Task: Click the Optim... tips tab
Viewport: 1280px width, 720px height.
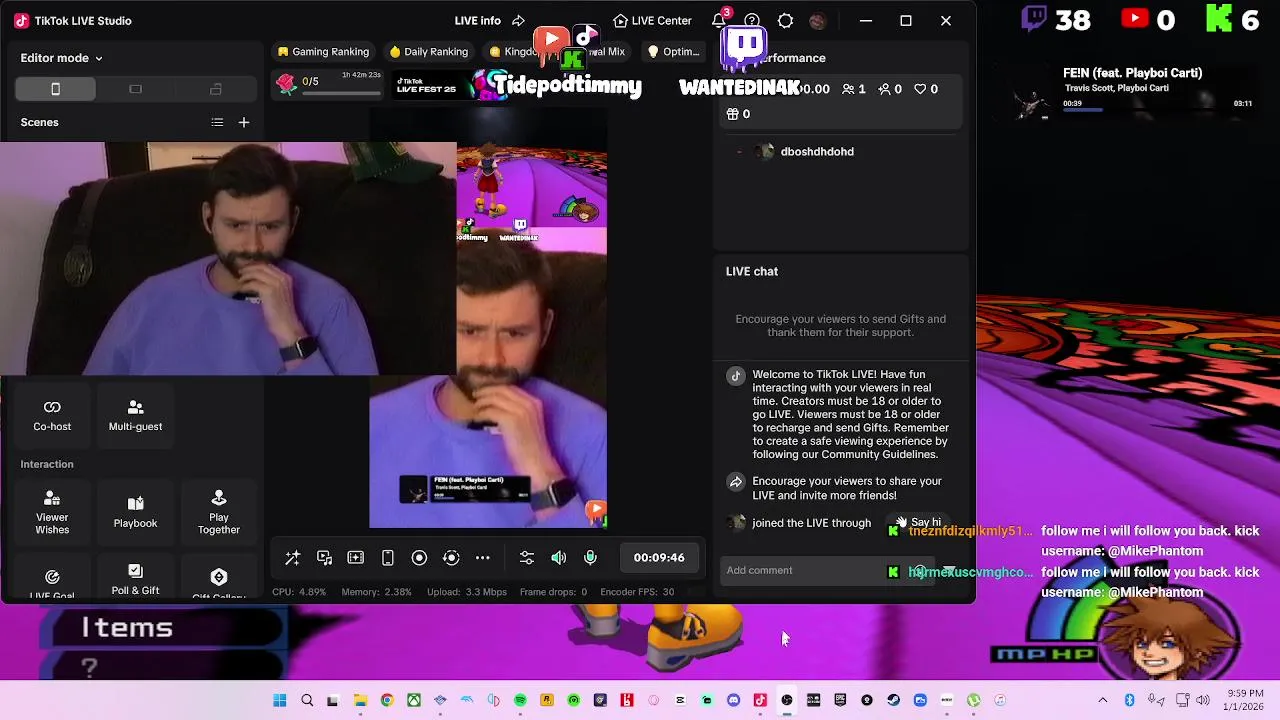Action: 673,52
